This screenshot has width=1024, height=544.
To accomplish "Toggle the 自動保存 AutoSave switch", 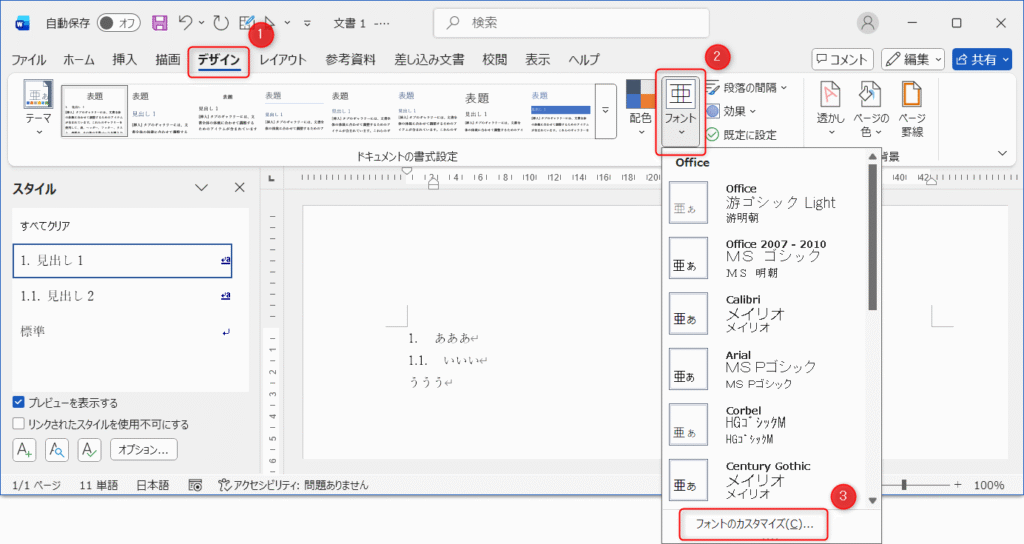I will tap(119, 22).
